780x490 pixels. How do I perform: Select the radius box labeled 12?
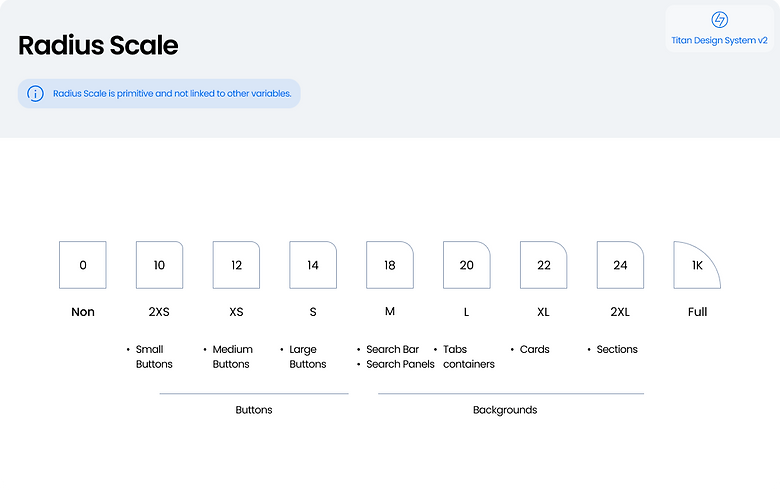tap(236, 265)
